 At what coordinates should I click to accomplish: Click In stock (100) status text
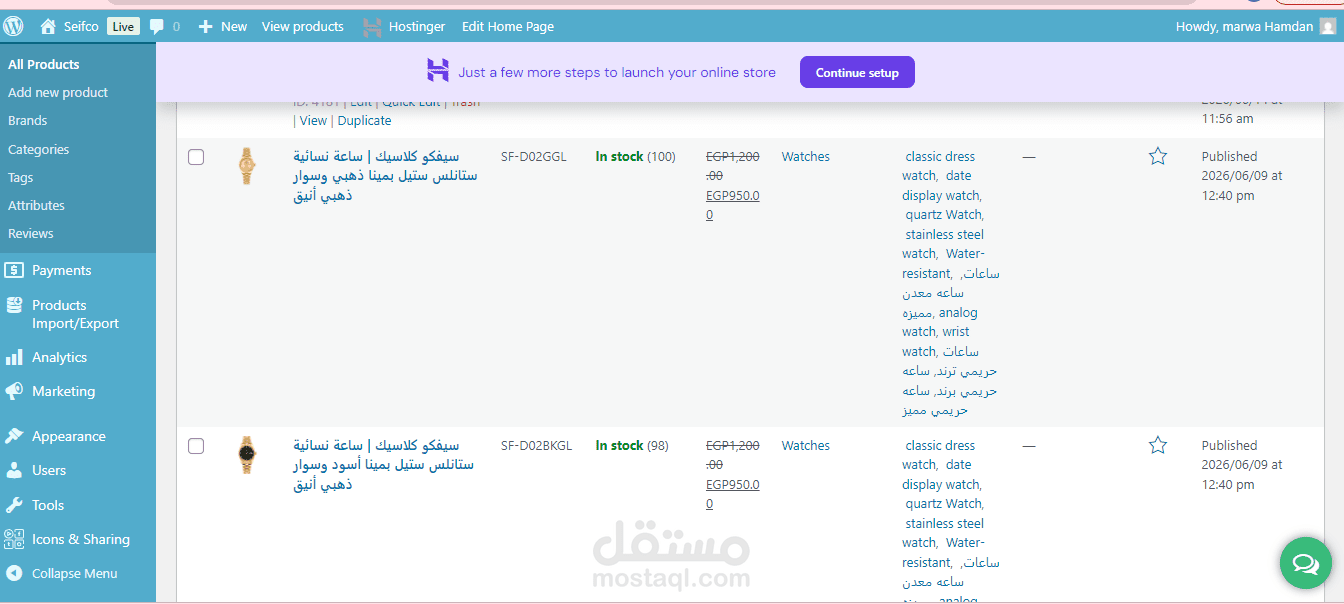(x=636, y=157)
